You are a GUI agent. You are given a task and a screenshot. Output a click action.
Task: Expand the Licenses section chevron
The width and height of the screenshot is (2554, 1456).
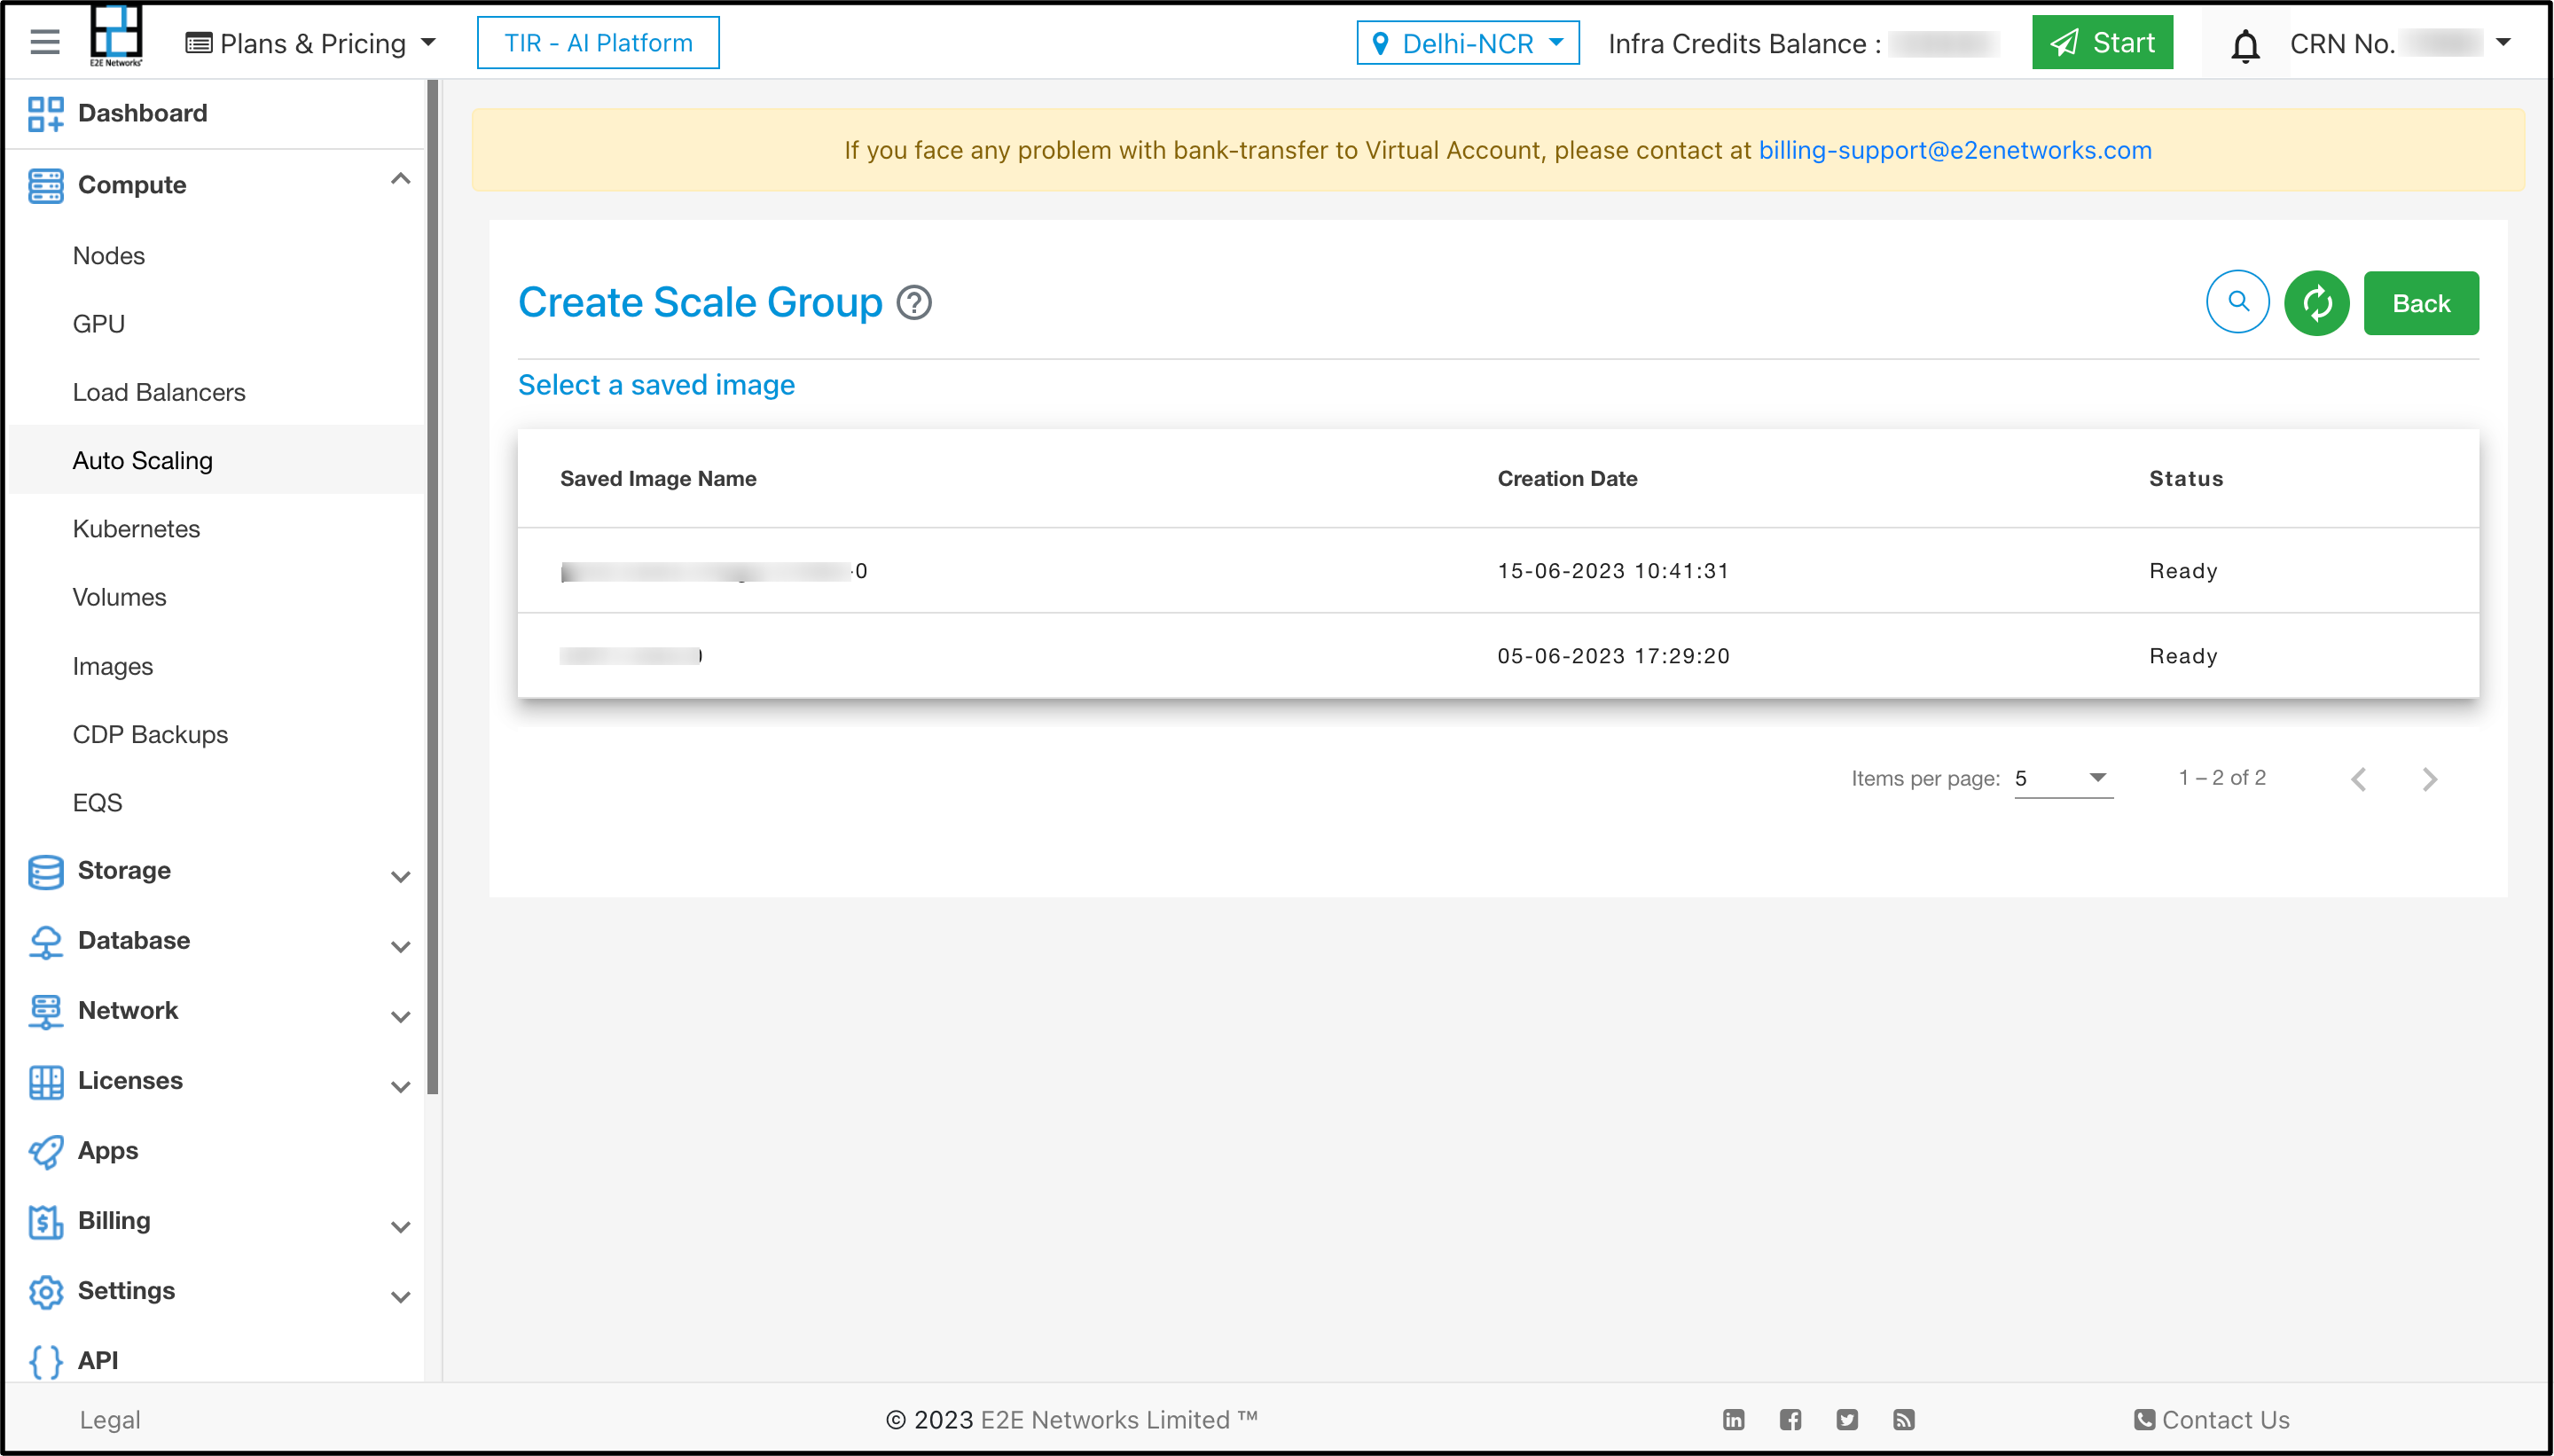(400, 1087)
